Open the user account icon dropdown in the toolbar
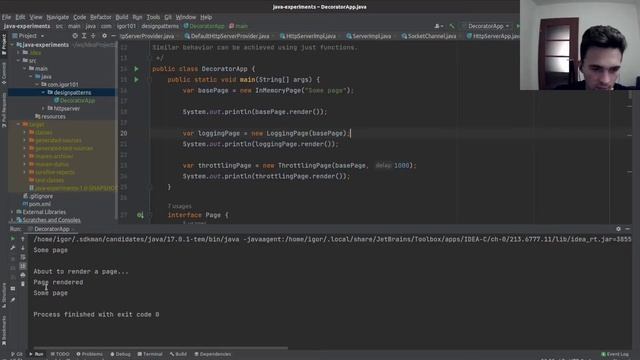This screenshot has height=360, width=640. pos(439,26)
